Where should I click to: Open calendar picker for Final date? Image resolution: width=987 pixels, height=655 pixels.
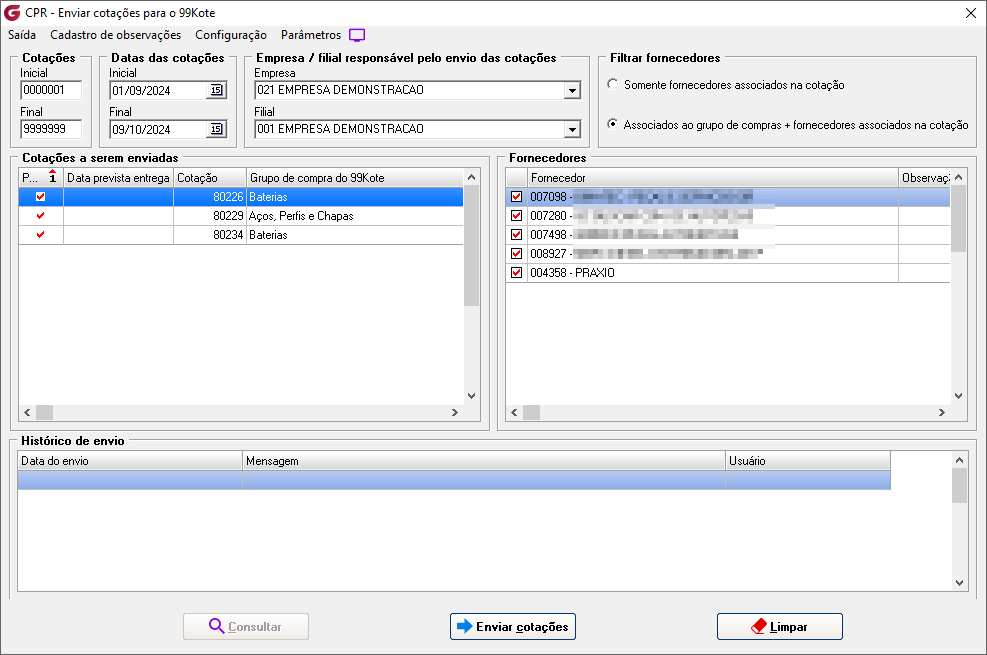pyautogui.click(x=216, y=129)
